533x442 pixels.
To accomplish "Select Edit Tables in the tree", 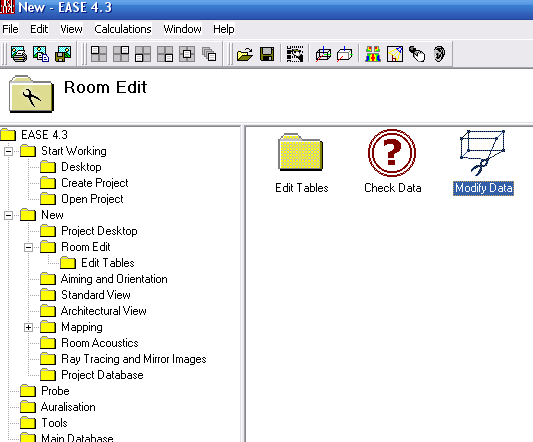I will tap(108, 263).
